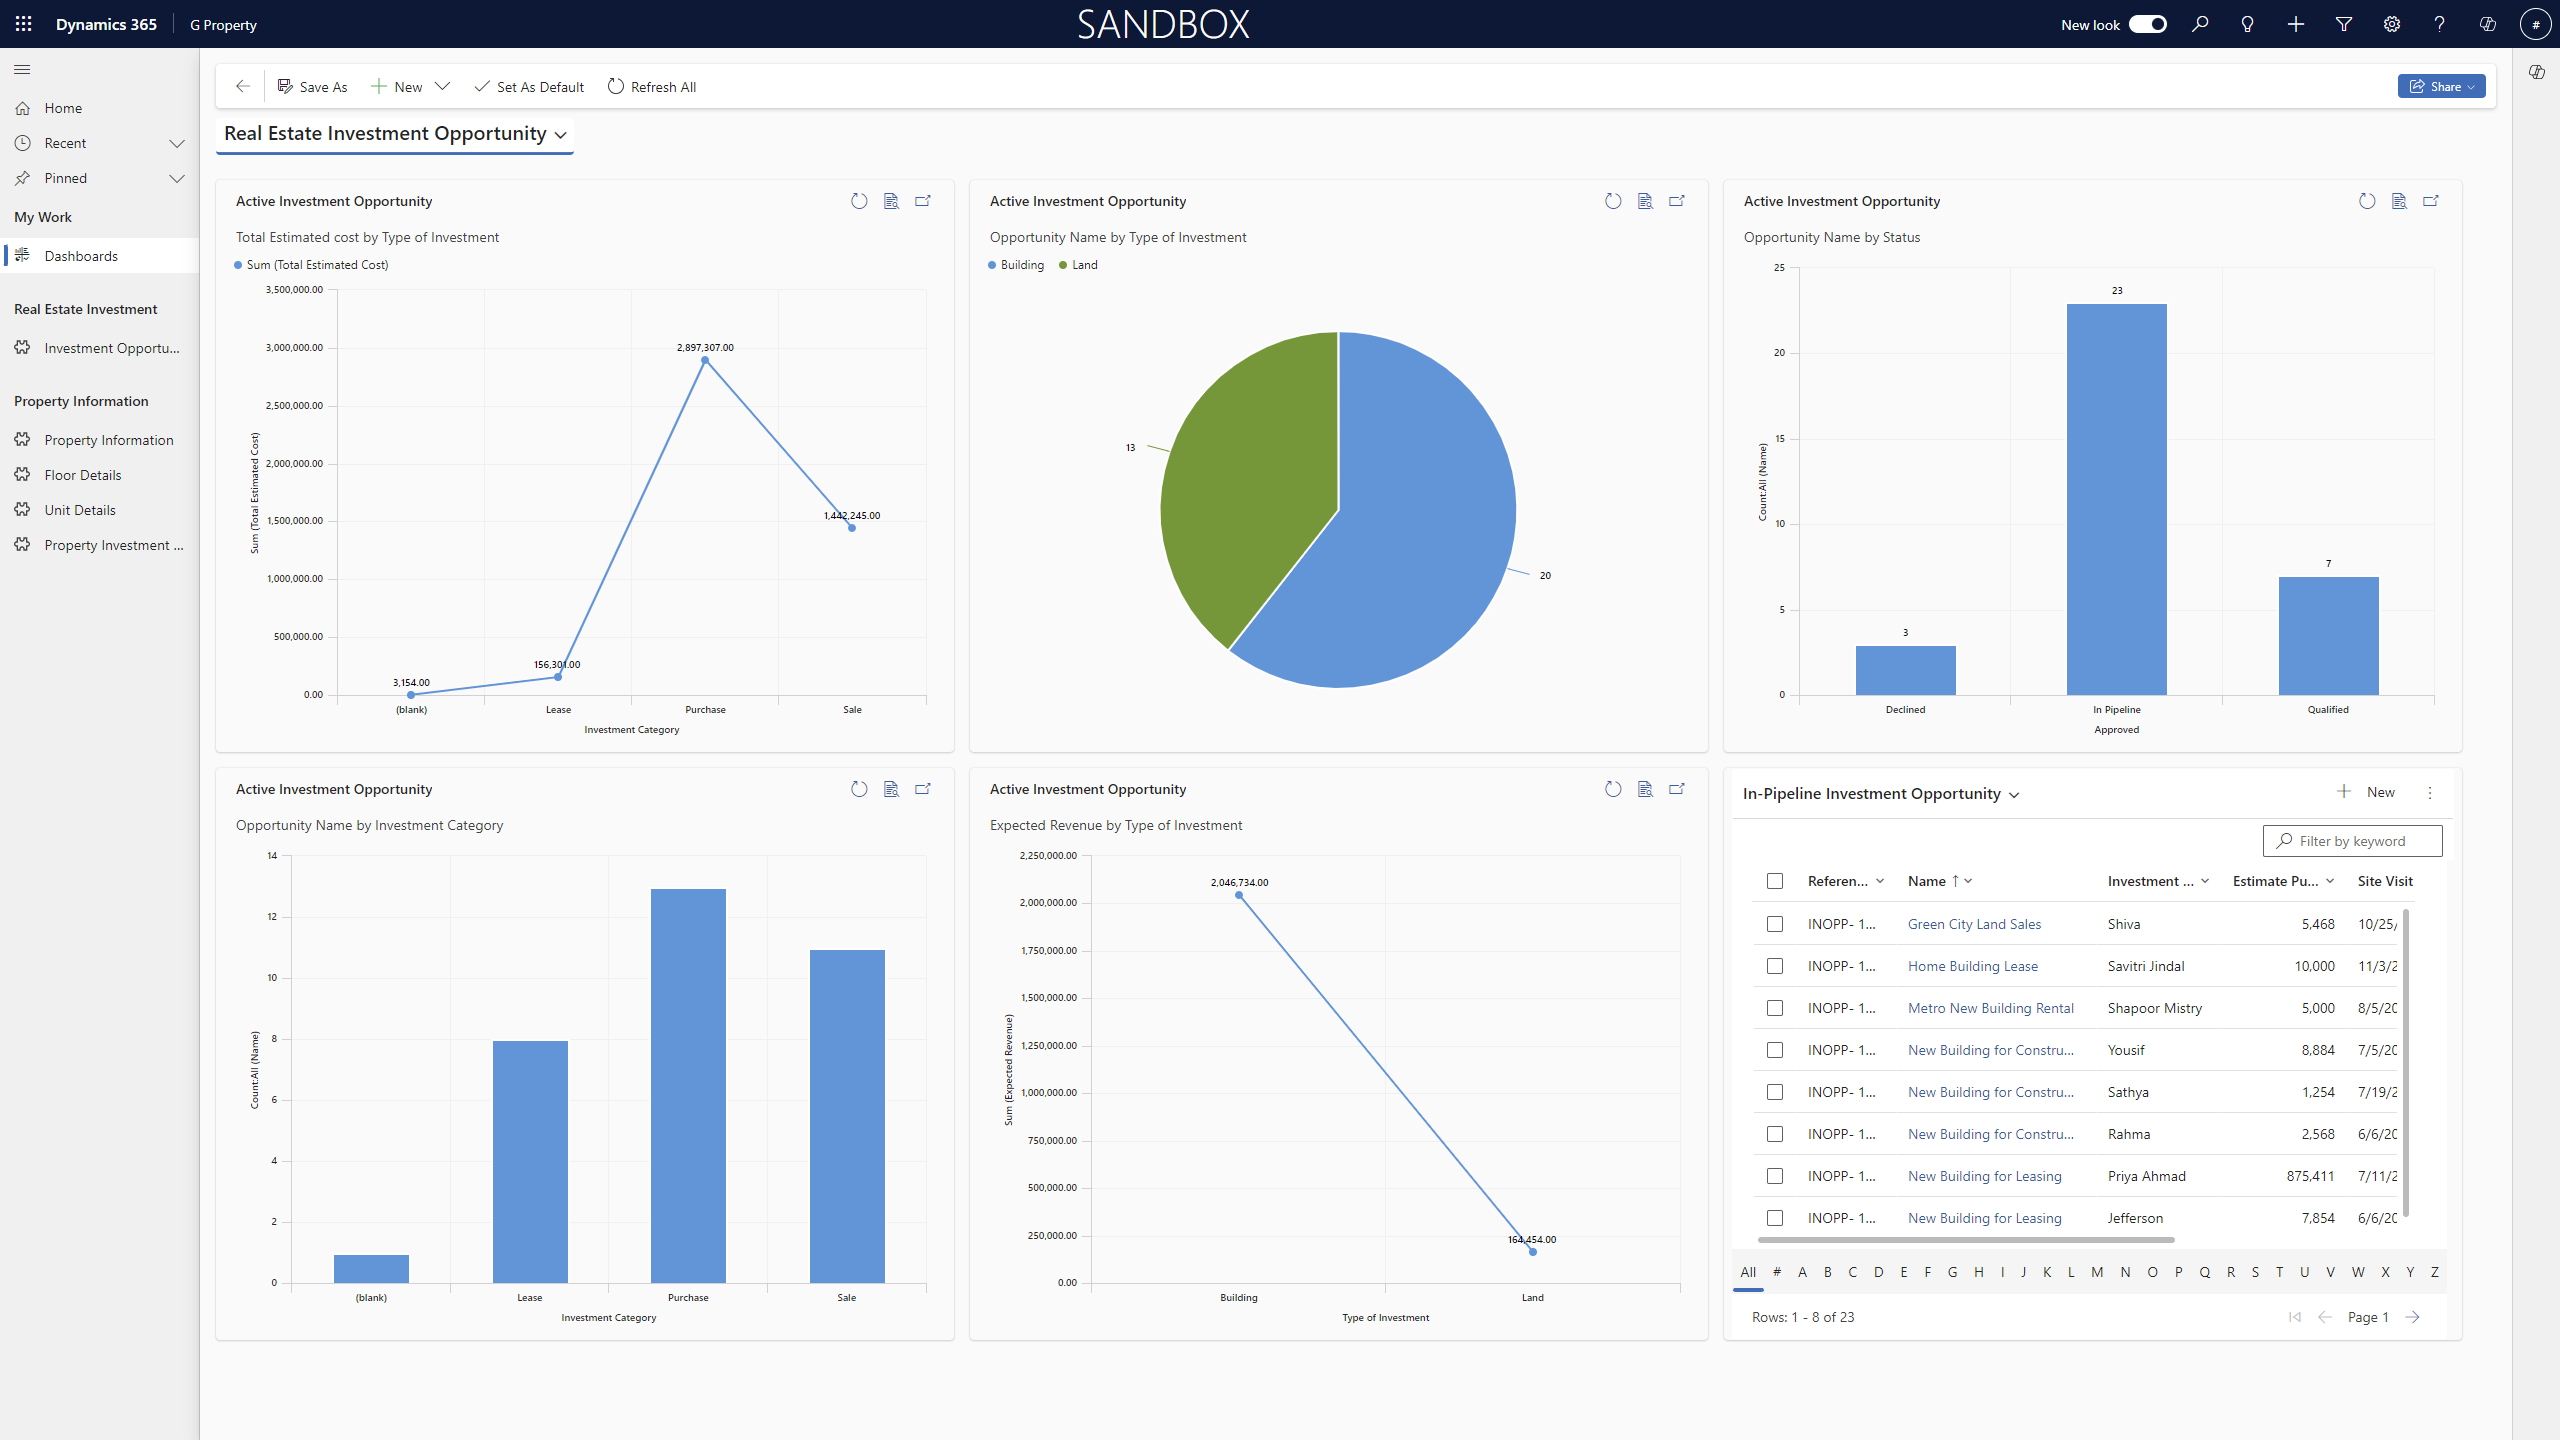Open the app launcher waffle icon
2560x1440 pixels.
coord(23,24)
